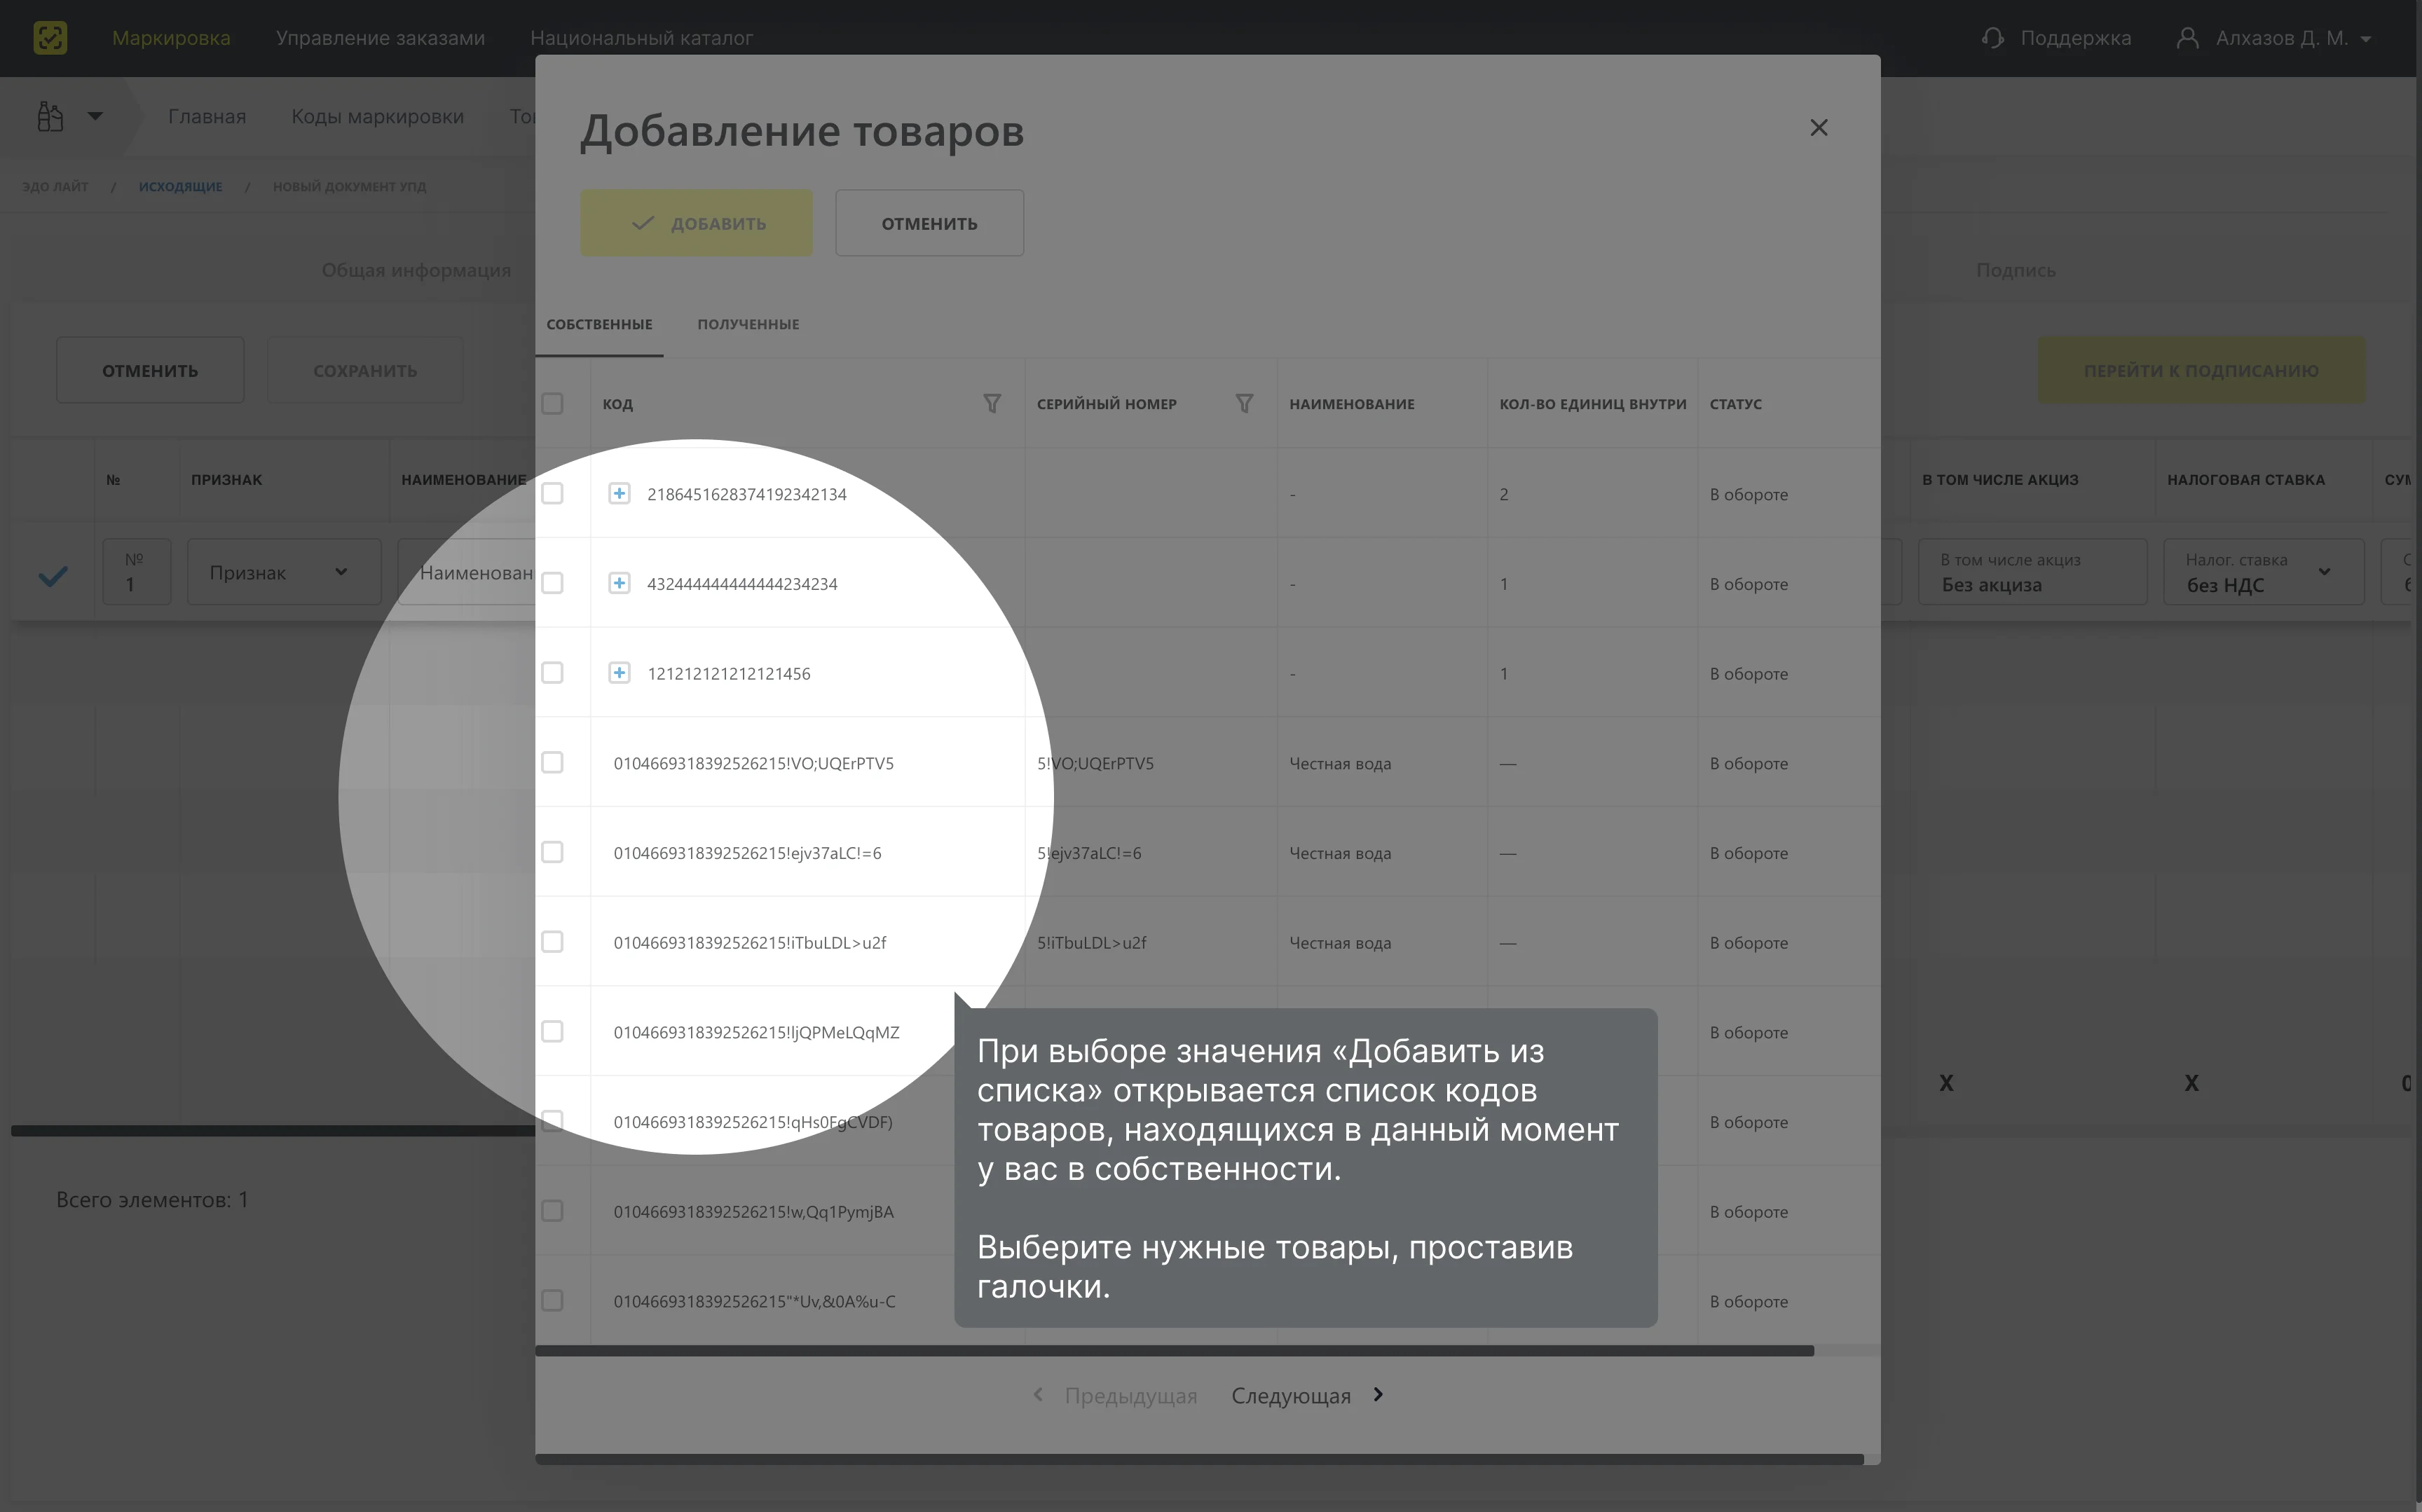Click serial number 5!VO;UQErPTV5 cell
Screen dimensions: 2422x1512
[x=1095, y=763]
